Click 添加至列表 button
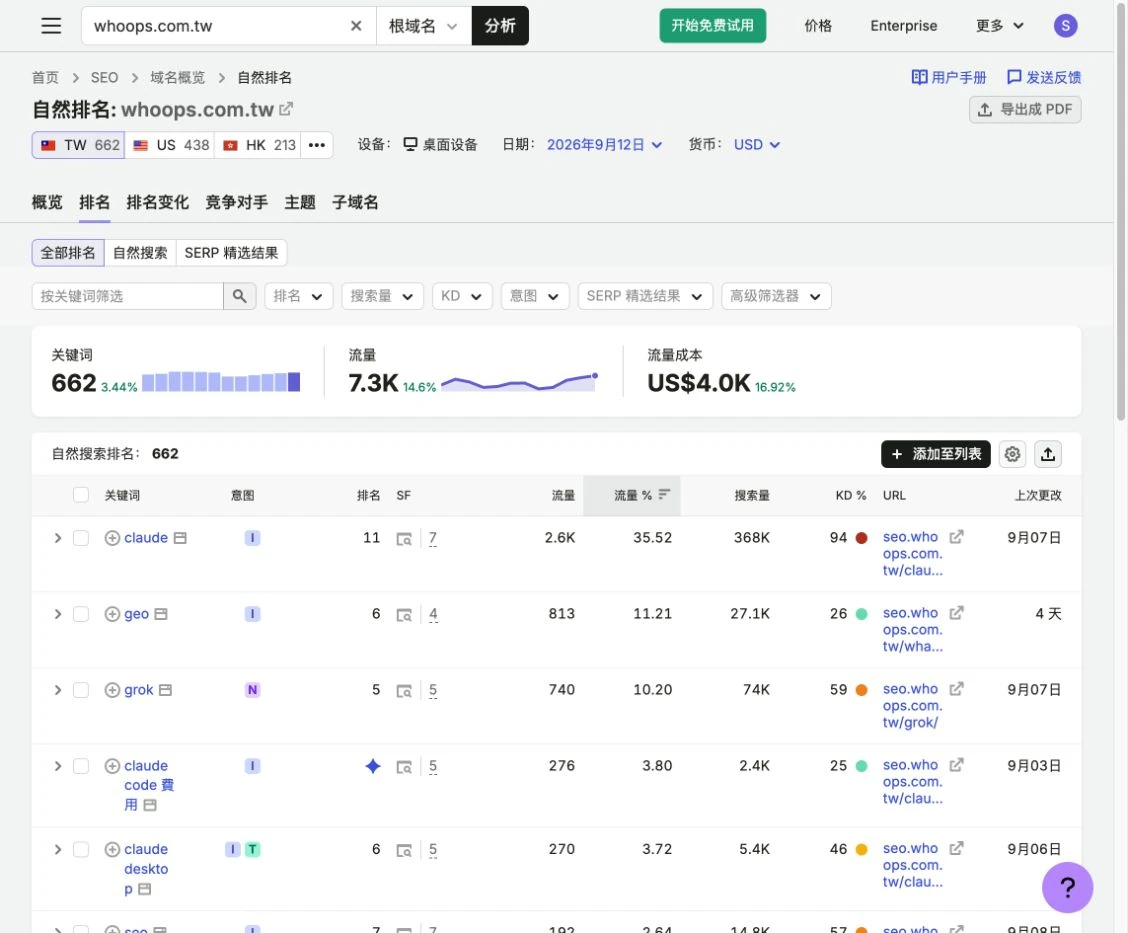 click(x=935, y=454)
